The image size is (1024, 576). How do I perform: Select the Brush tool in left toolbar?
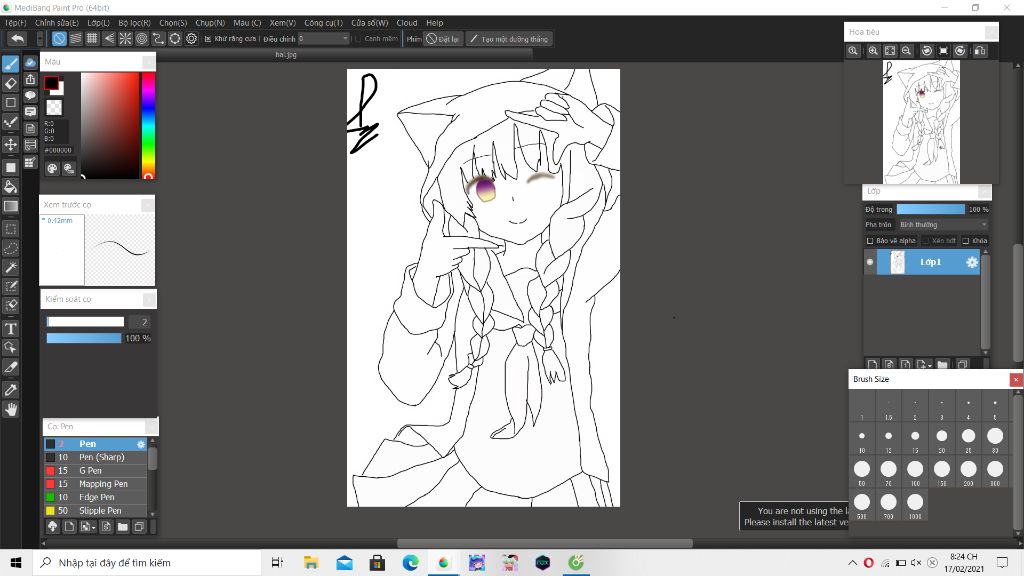pyautogui.click(x=10, y=63)
